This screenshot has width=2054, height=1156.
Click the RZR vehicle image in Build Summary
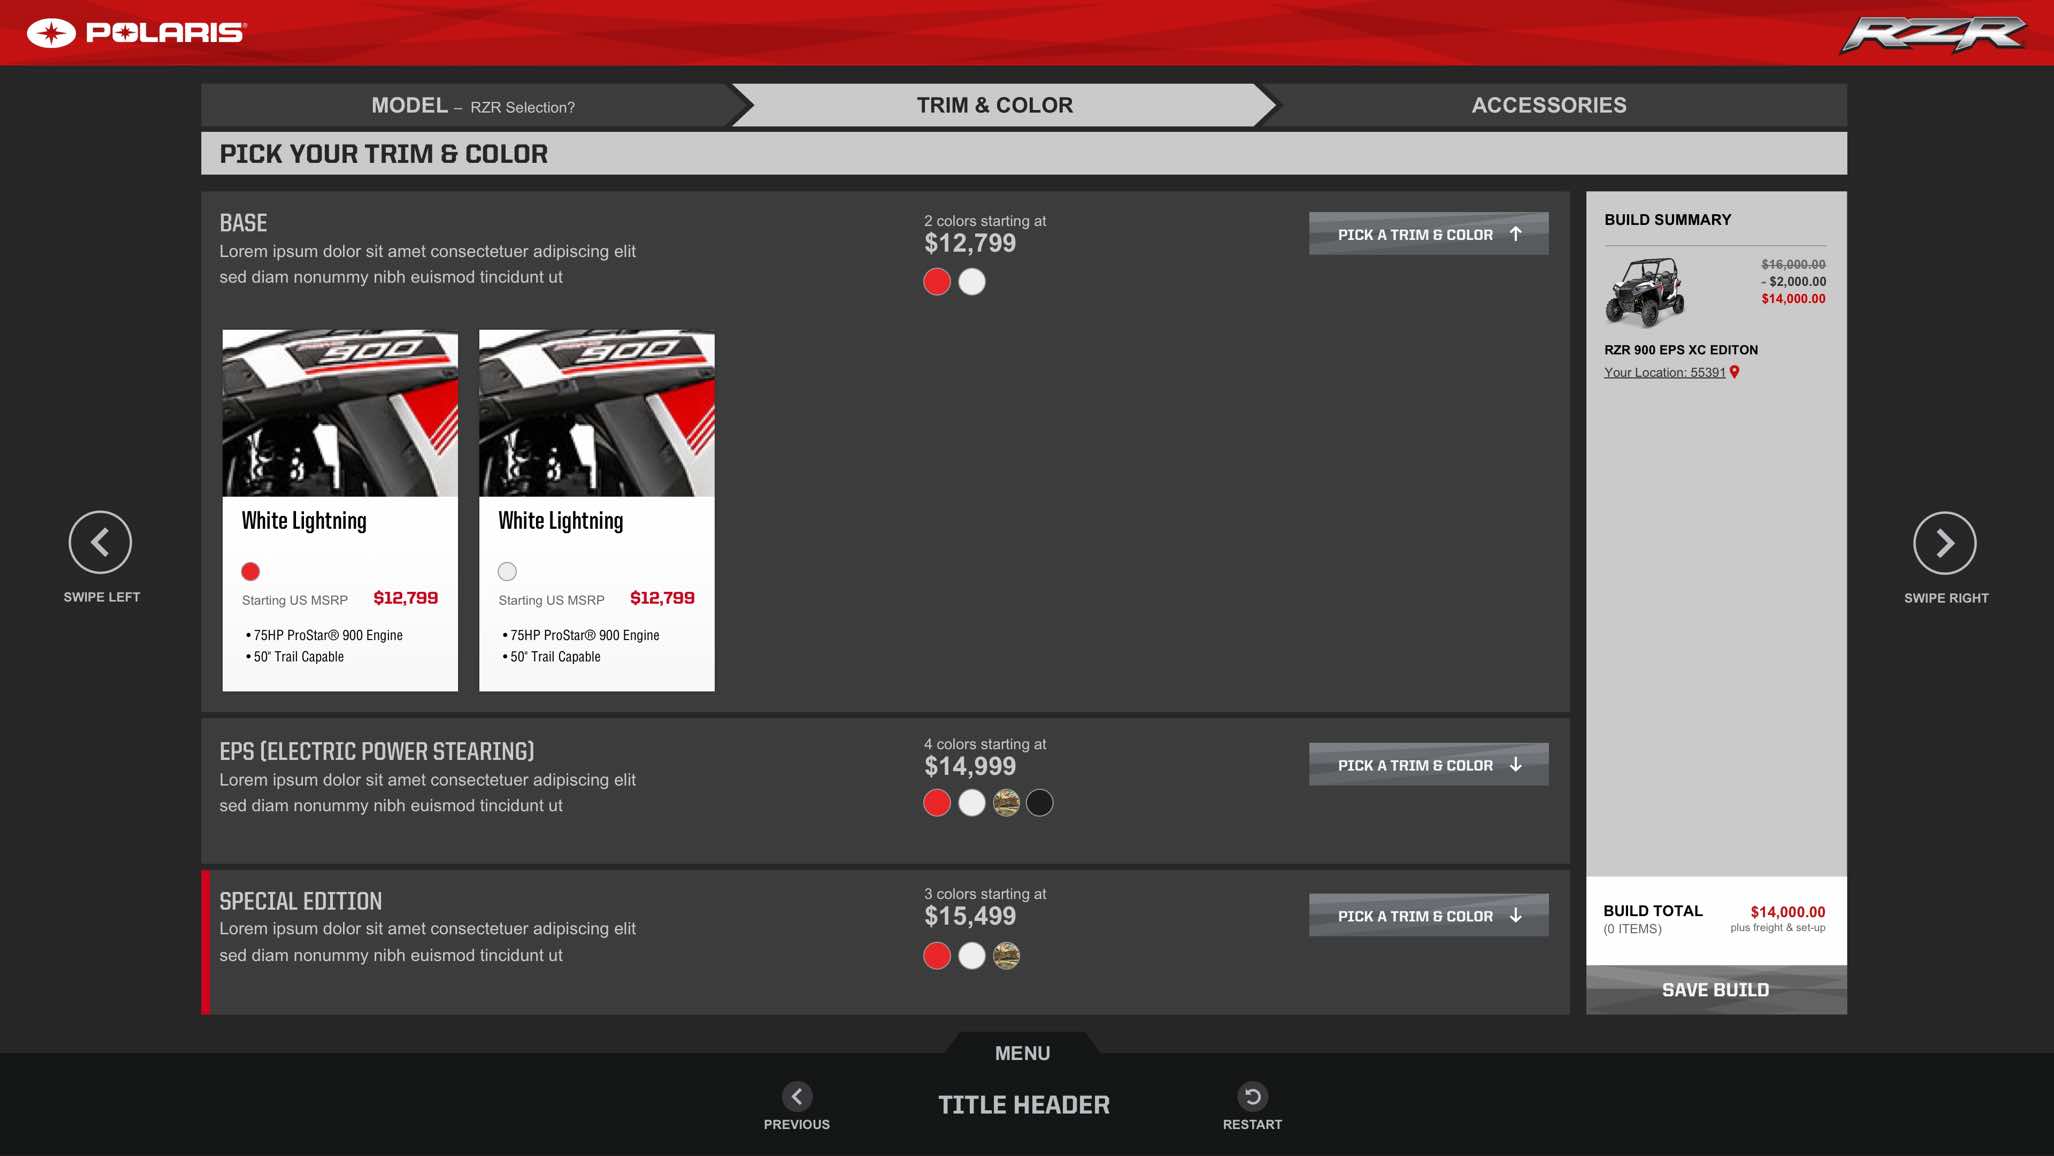1645,292
